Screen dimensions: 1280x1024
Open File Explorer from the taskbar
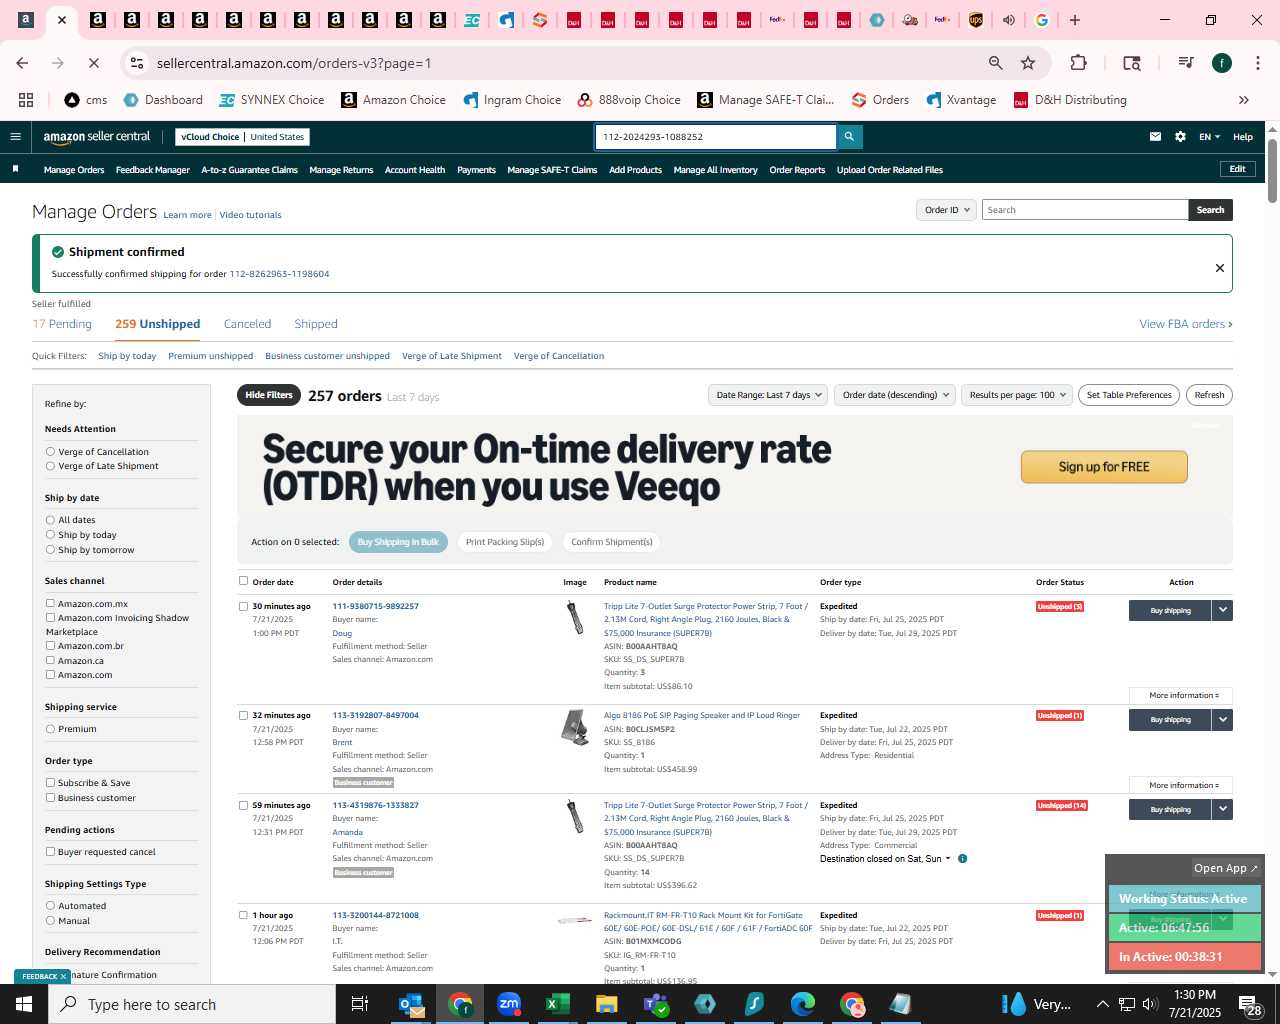pos(607,1004)
